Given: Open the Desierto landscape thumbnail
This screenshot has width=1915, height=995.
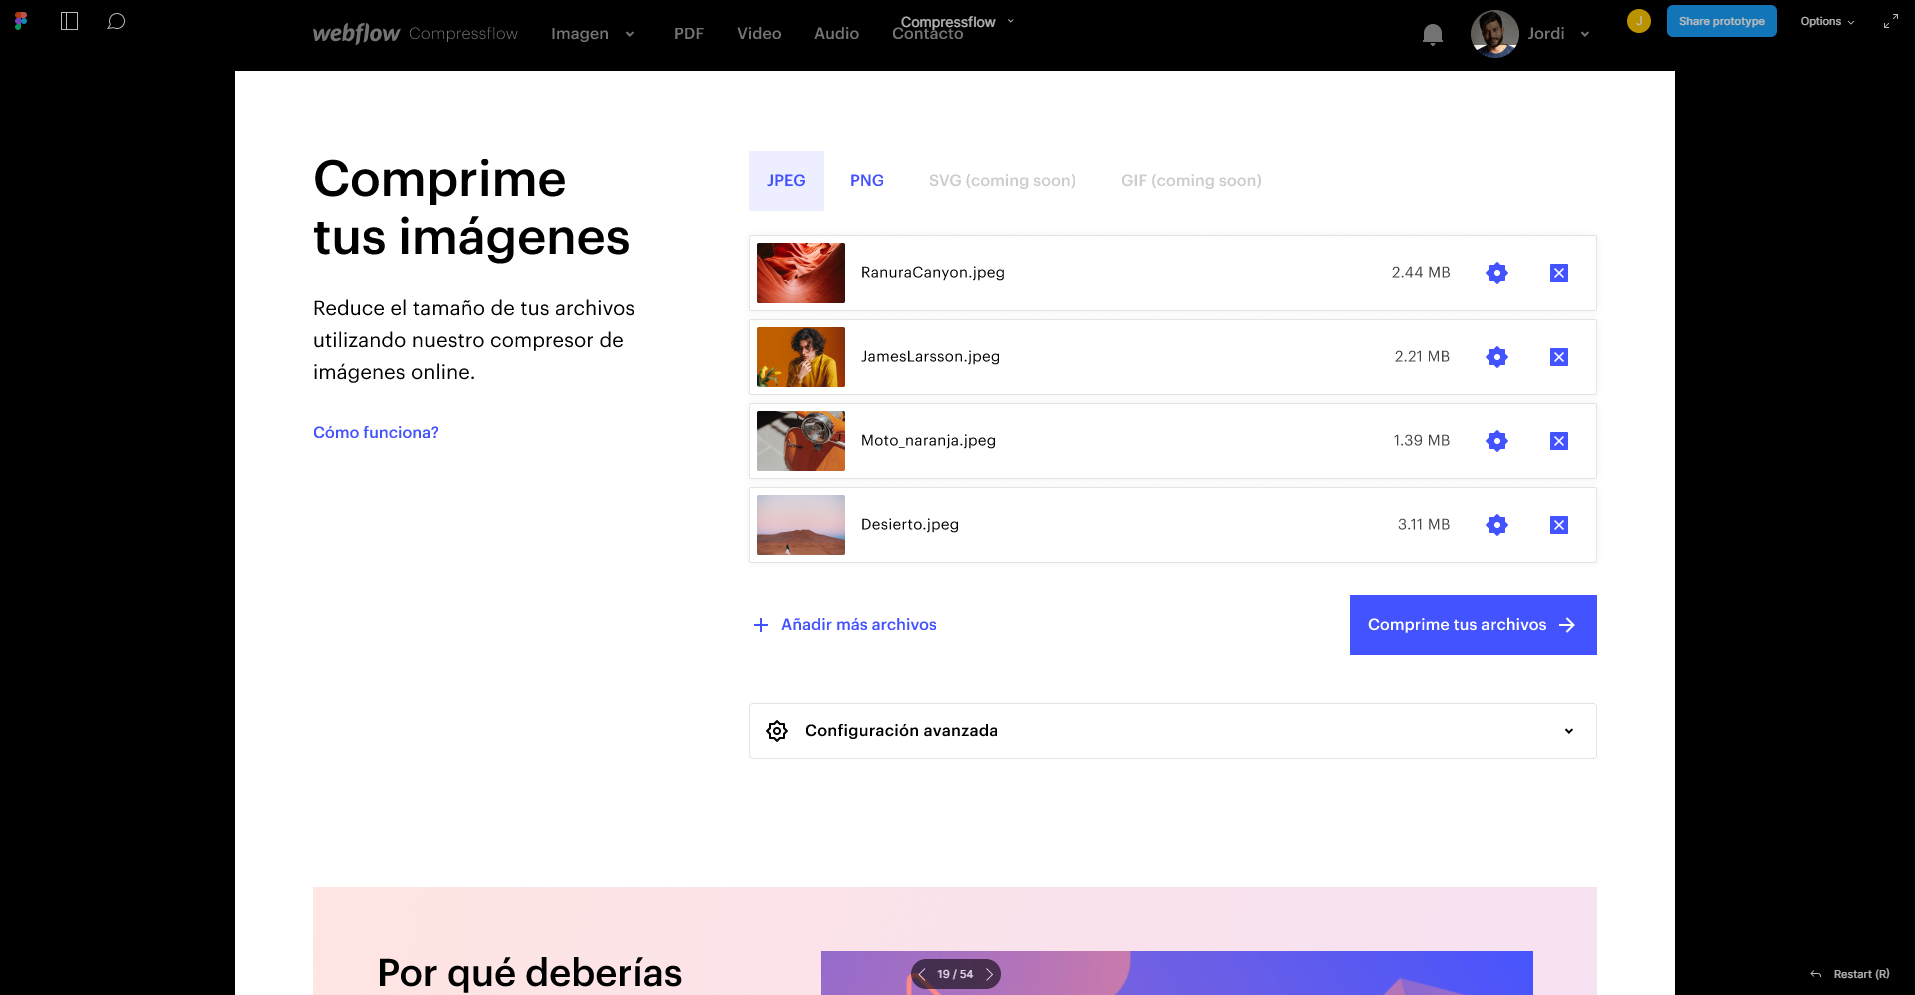Looking at the screenshot, I should click(x=801, y=525).
